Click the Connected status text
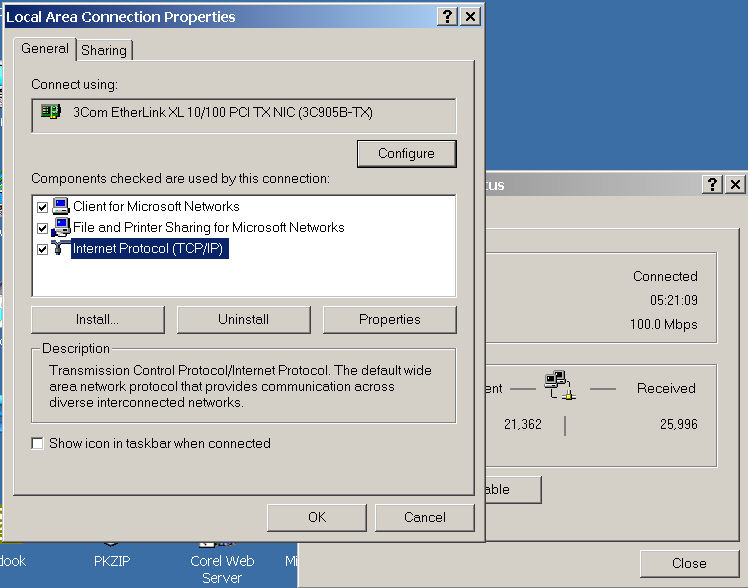 (x=665, y=276)
